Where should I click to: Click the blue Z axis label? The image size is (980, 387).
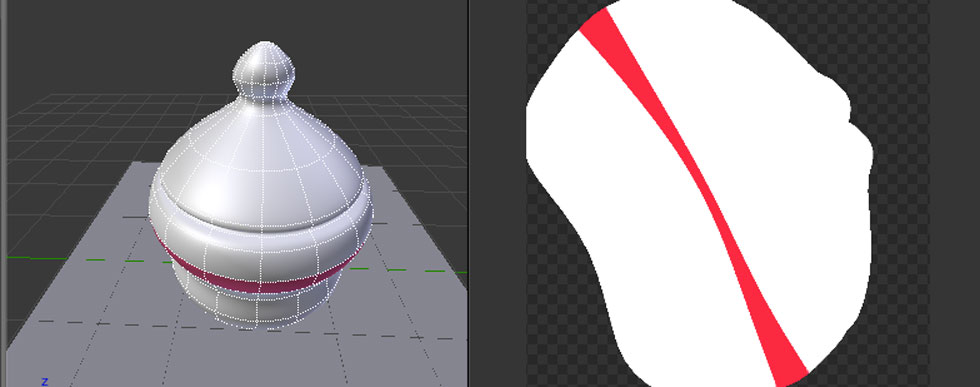click(44, 381)
